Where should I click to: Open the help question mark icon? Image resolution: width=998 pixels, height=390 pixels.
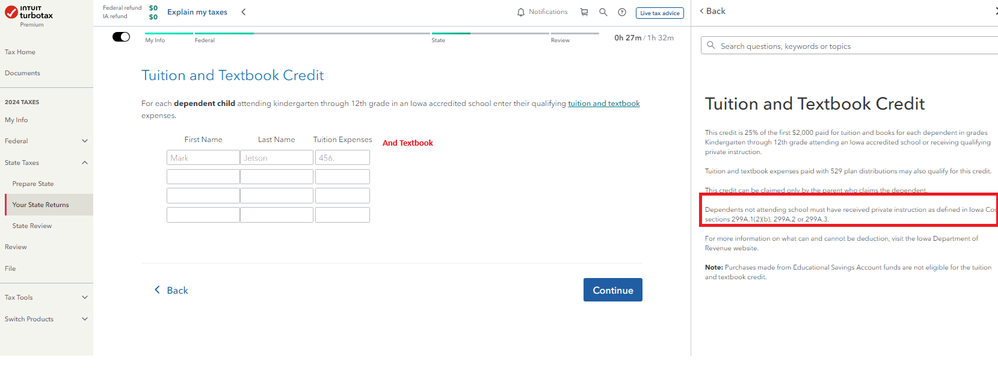pyautogui.click(x=622, y=12)
